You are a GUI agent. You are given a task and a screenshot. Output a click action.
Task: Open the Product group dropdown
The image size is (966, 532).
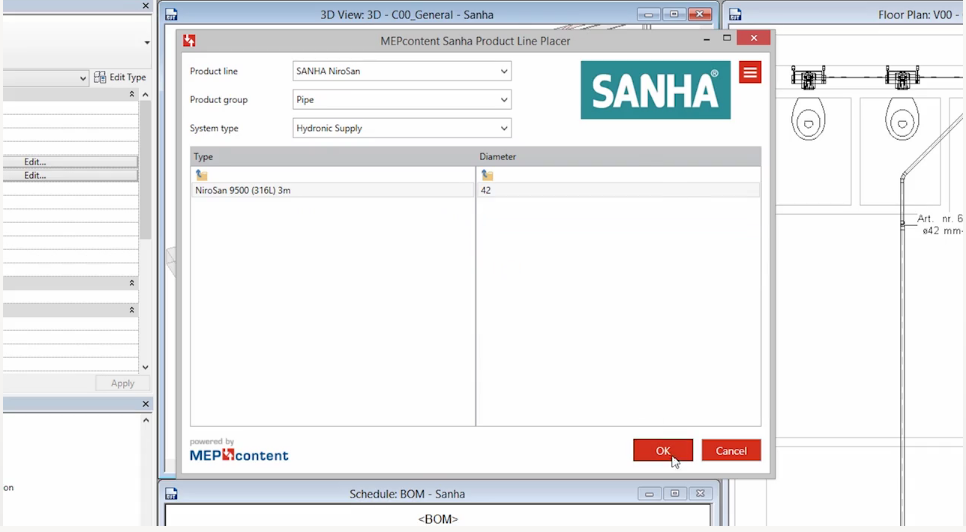(402, 100)
